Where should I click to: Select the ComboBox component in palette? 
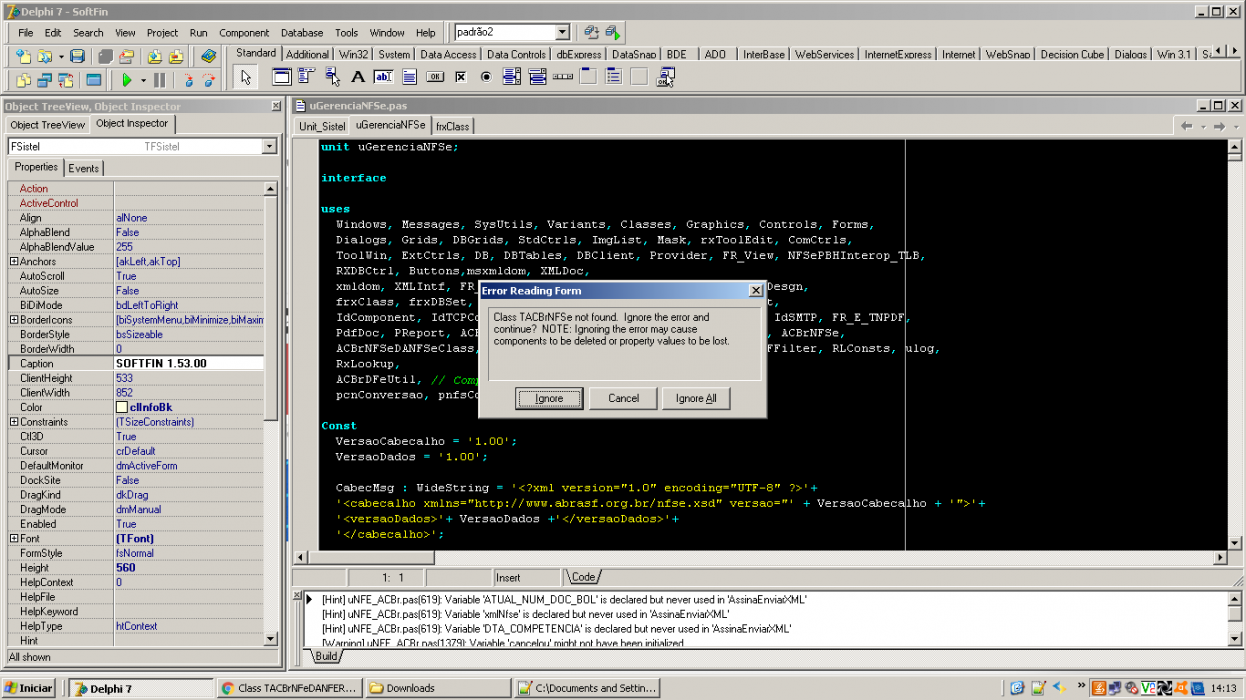pyautogui.click(x=538, y=77)
